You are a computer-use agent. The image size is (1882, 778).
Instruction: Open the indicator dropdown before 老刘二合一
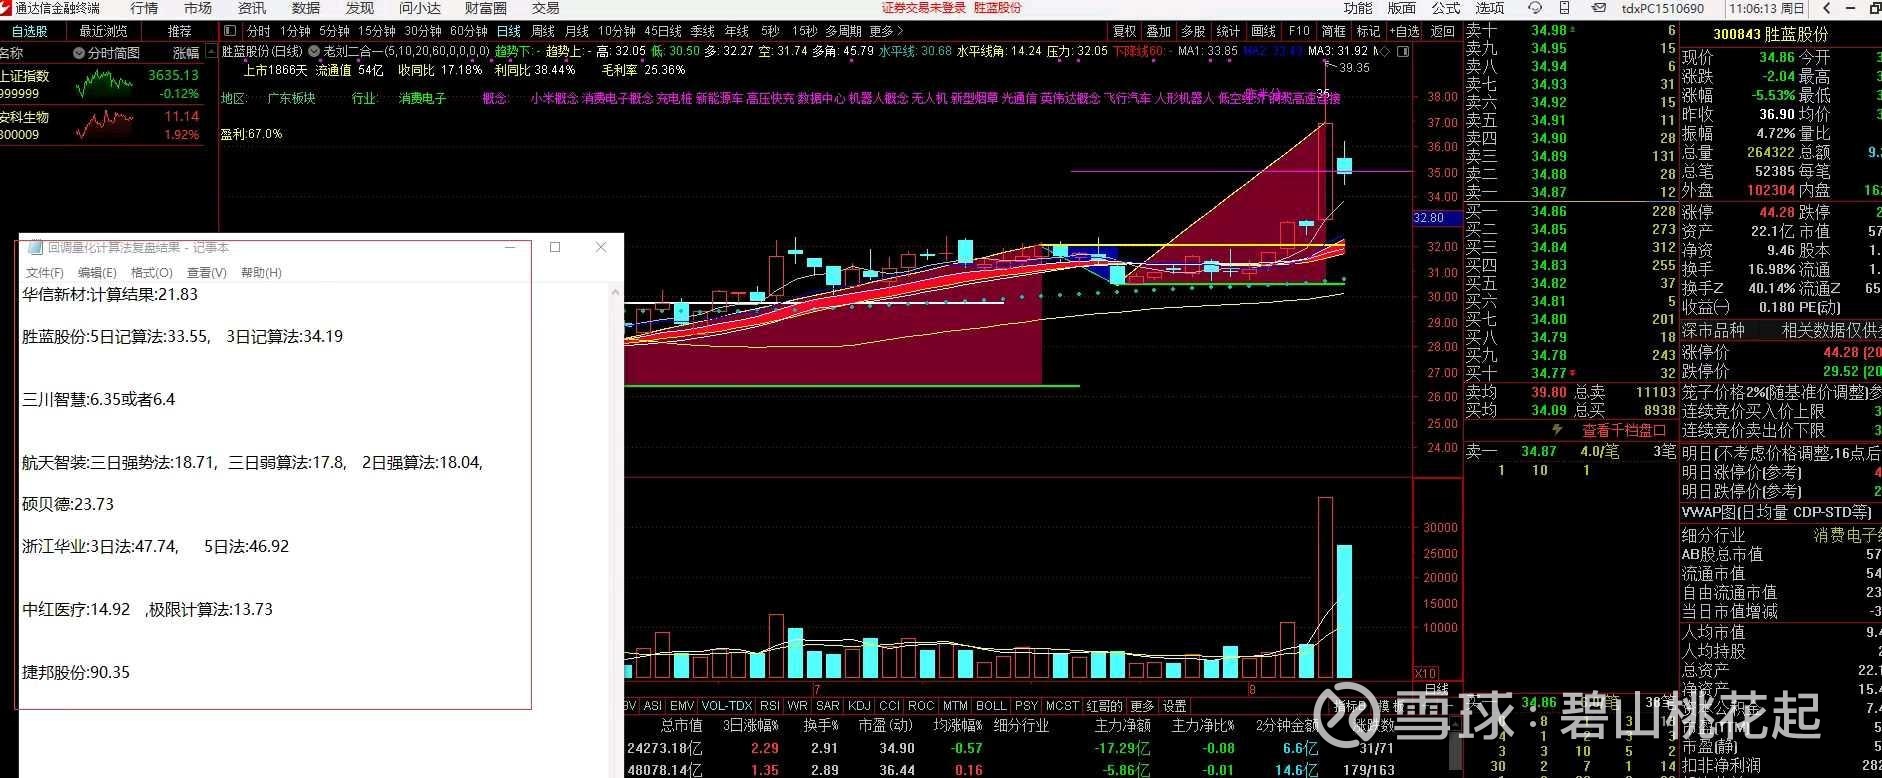(x=314, y=50)
